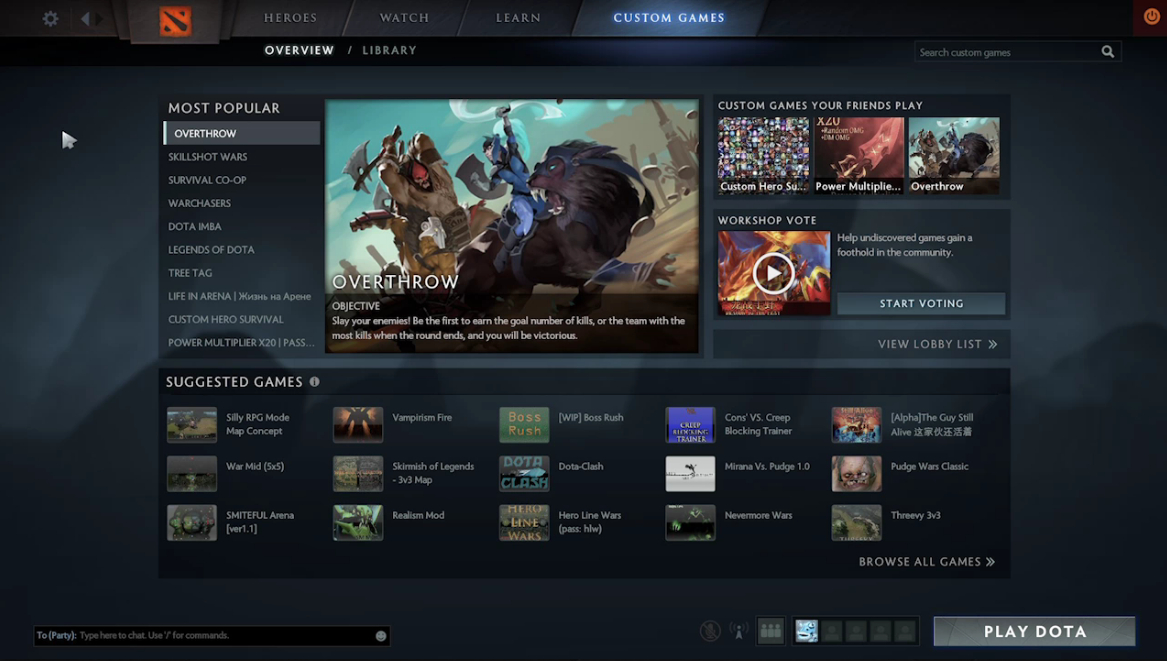1167x661 pixels.
Task: Select Overthrow in Most Popular list
Action: (242, 133)
